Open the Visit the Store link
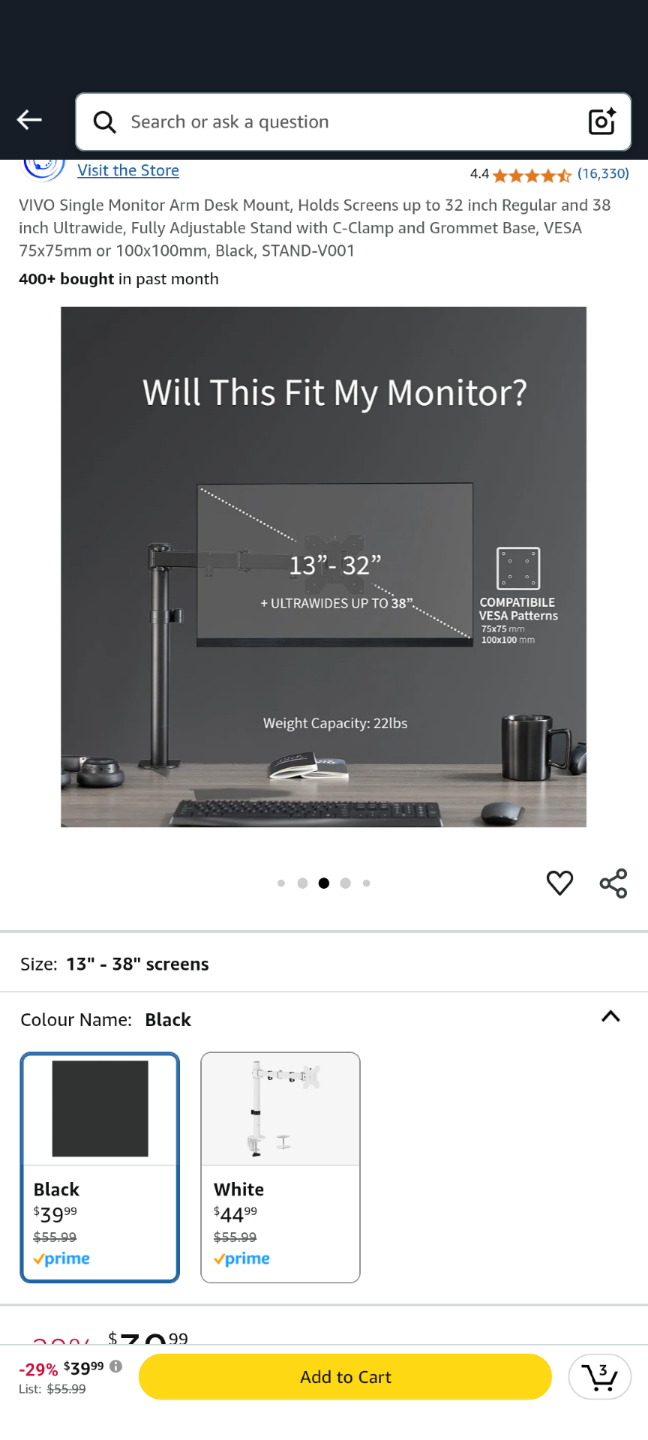This screenshot has width=648, height=1440. click(x=128, y=170)
